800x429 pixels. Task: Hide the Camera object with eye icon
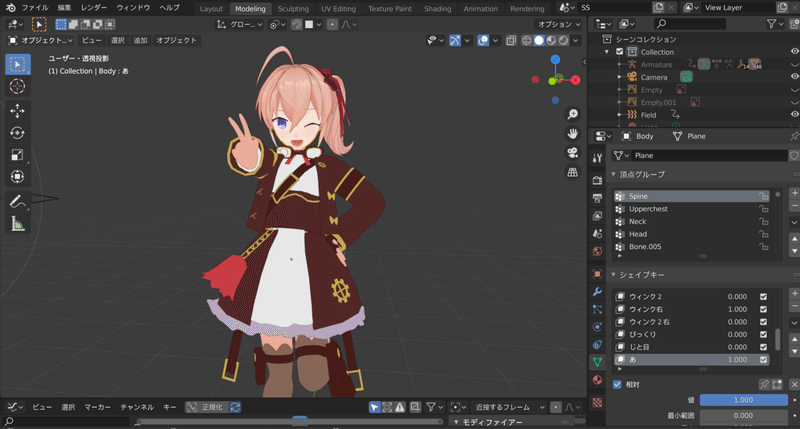coord(794,77)
